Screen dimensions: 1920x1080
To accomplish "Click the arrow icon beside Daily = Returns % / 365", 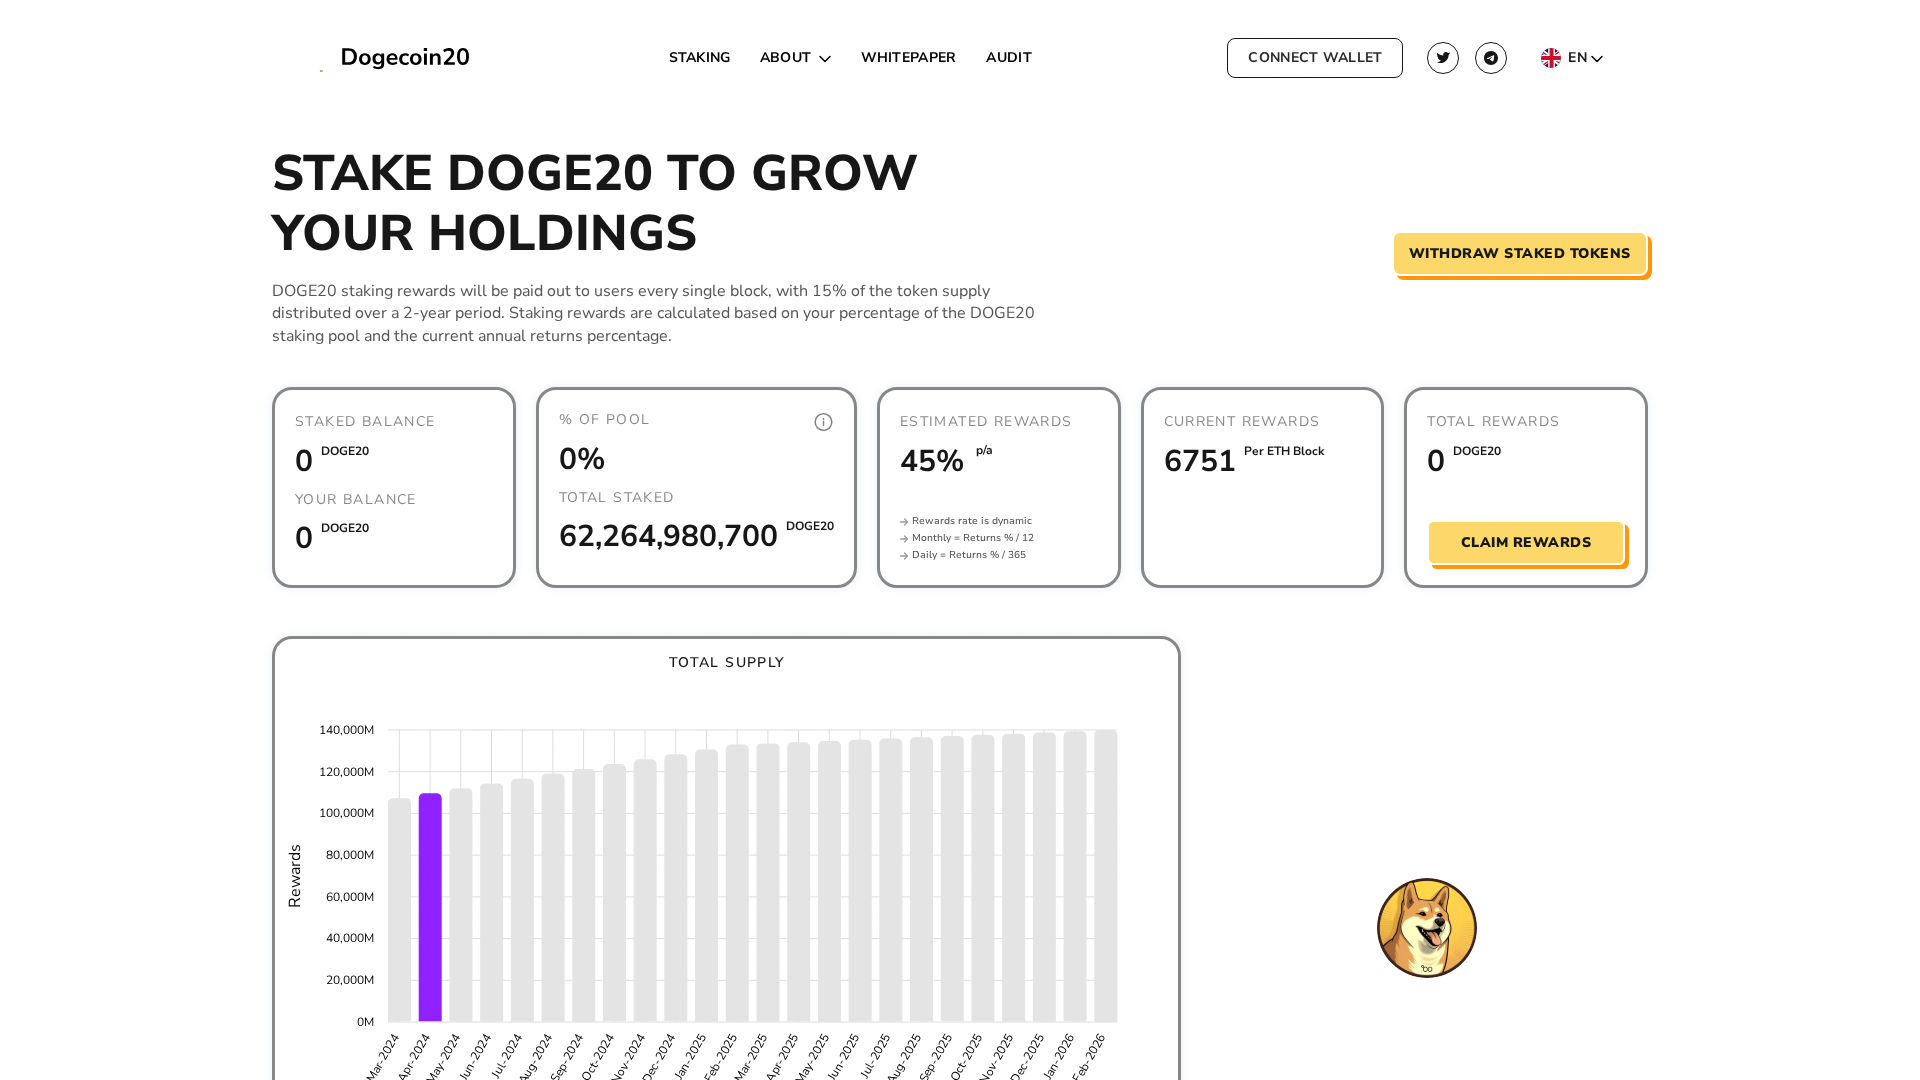I will tap(904, 555).
